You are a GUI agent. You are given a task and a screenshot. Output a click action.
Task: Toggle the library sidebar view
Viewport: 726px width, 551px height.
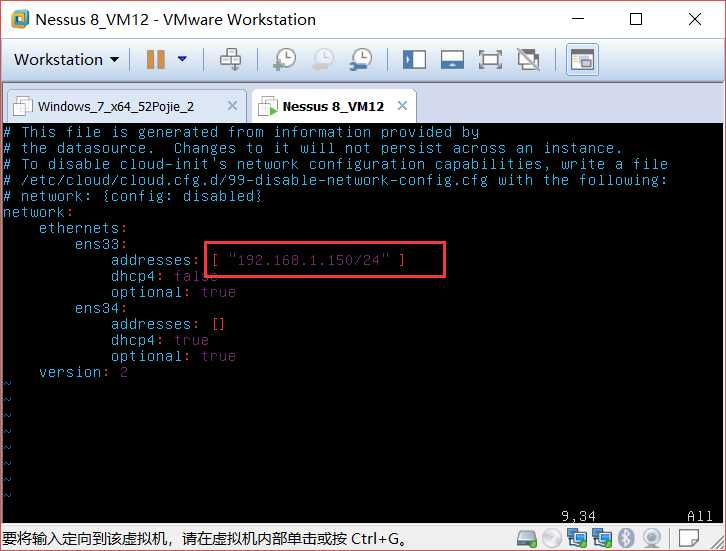tap(414, 60)
